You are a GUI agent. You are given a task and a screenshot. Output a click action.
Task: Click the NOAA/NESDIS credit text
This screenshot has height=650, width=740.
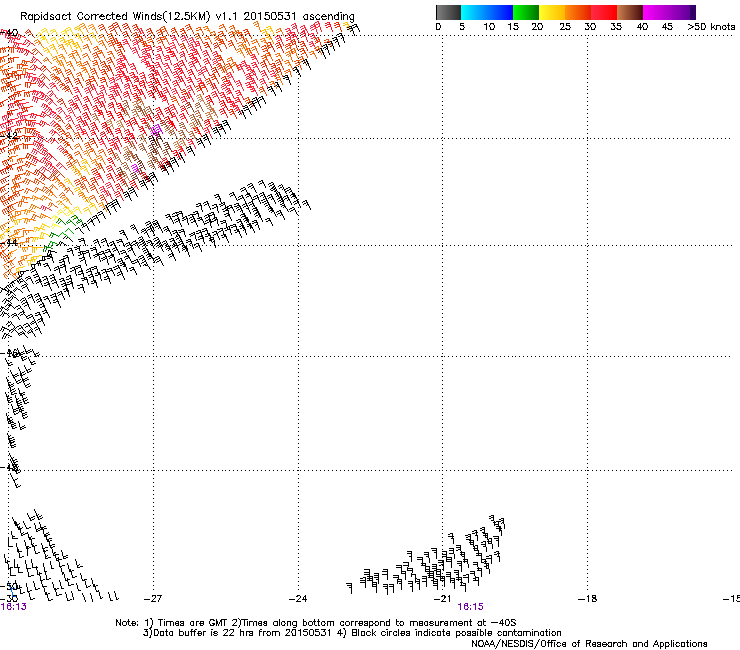tap(589, 643)
